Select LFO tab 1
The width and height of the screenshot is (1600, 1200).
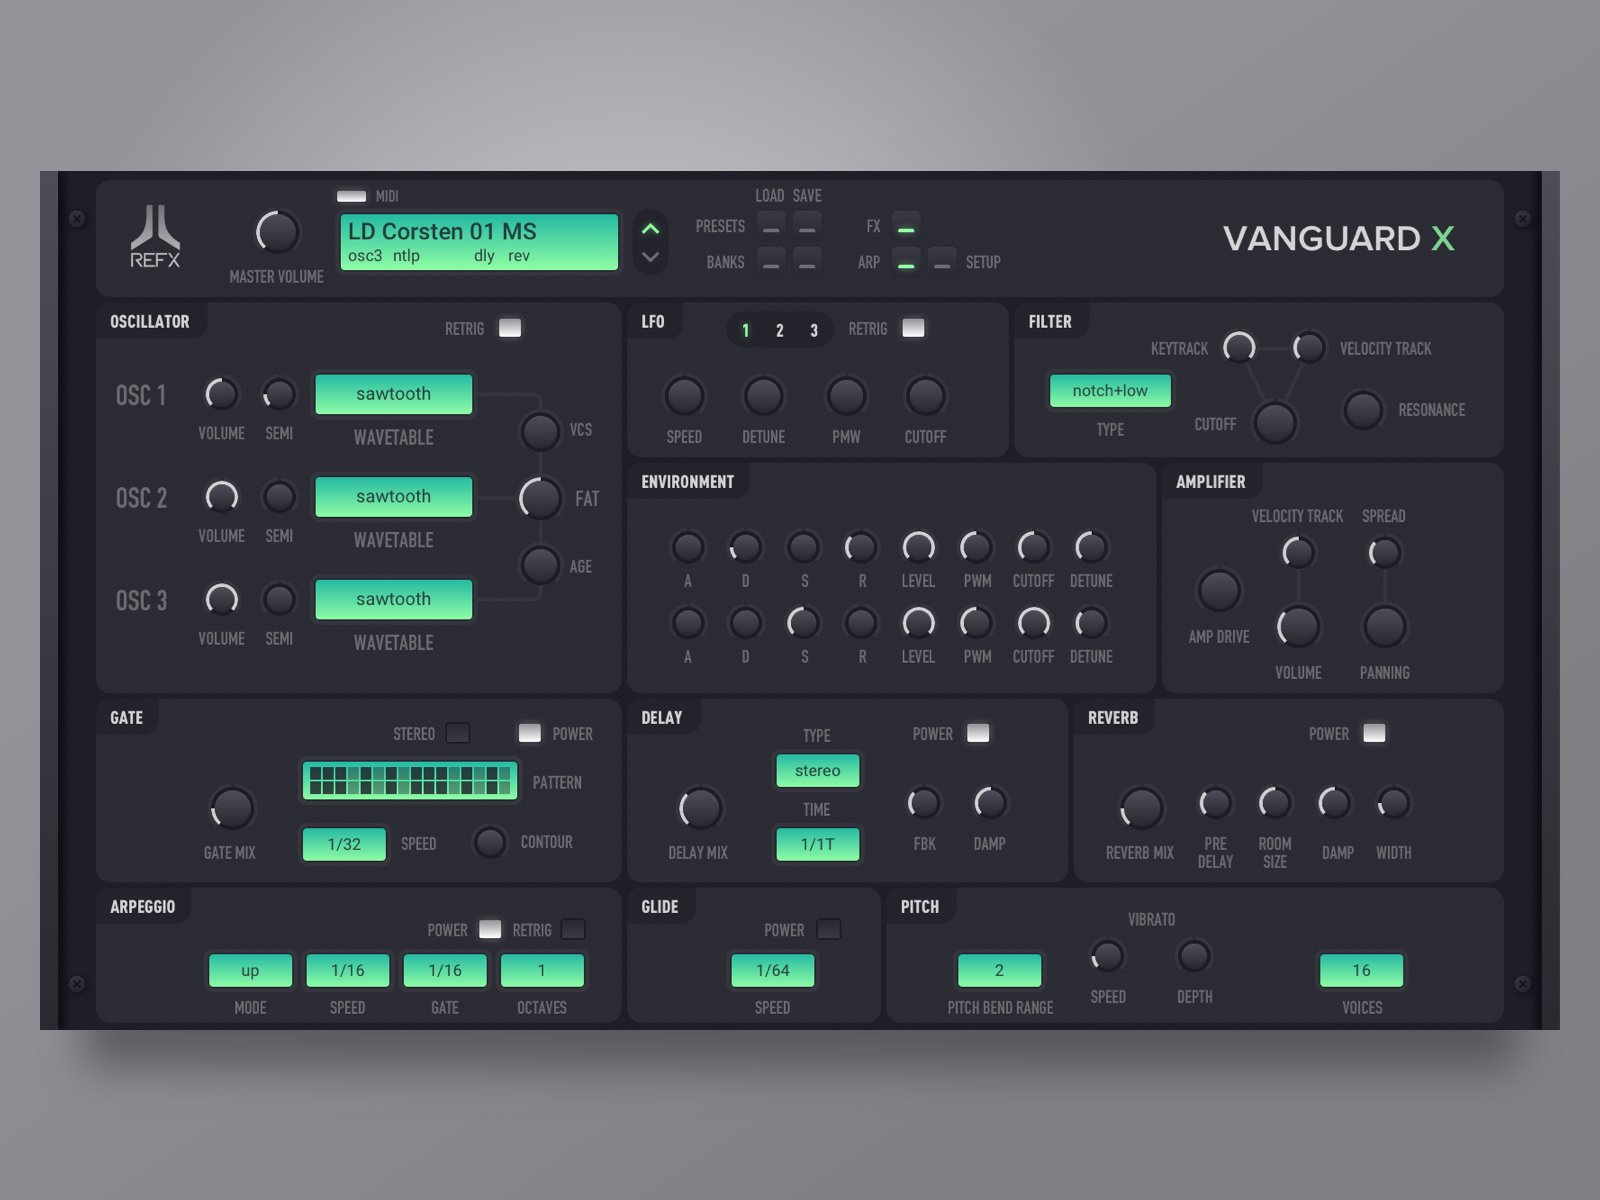click(x=745, y=330)
